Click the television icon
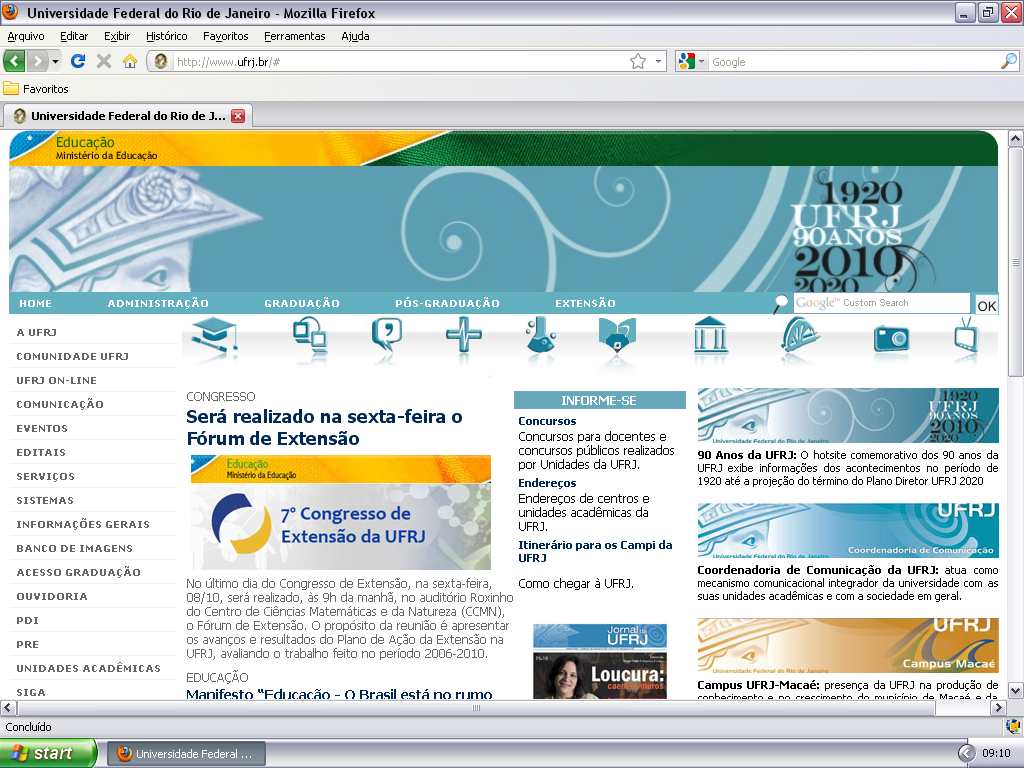The height and width of the screenshot is (768, 1024). pos(966,335)
